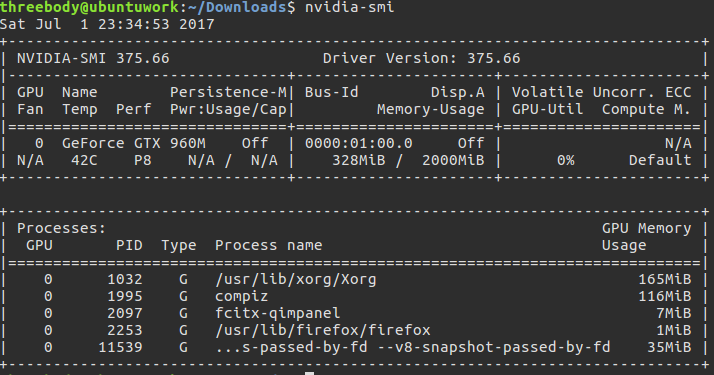This screenshot has width=714, height=375.
Task: Click the nvidia-smi command text
Action: tap(349, 7)
